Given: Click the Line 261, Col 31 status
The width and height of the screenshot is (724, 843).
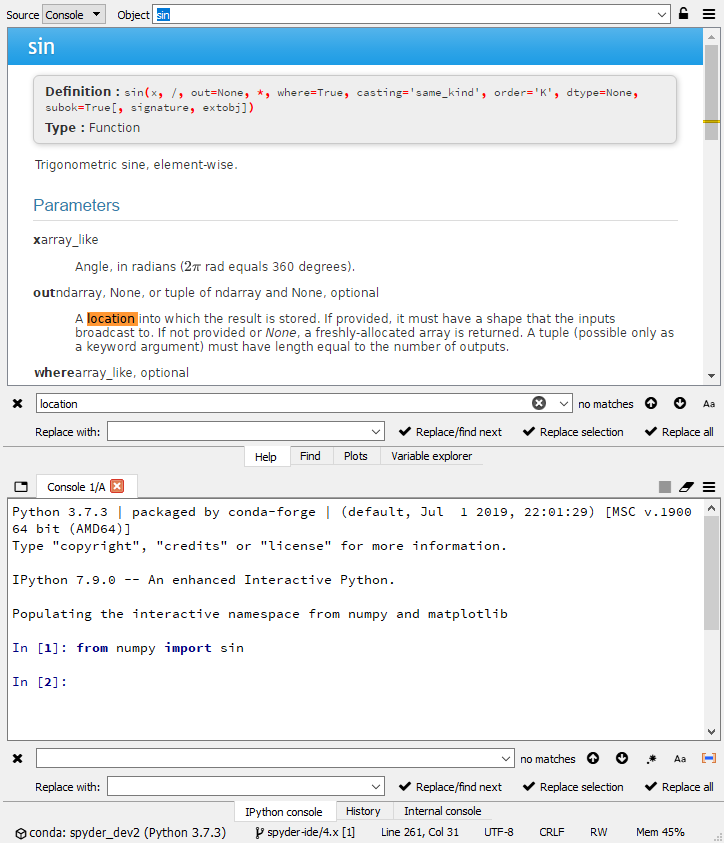Looking at the screenshot, I should pyautogui.click(x=420, y=832).
